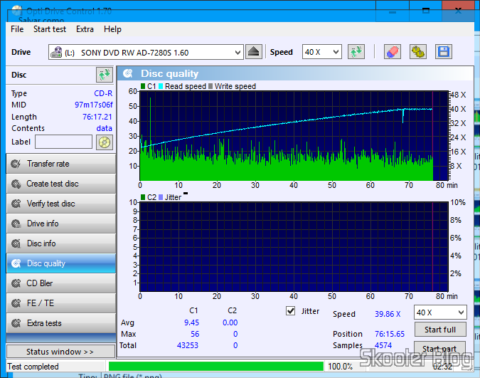Viewport: 480px width, 378px height.
Task: Click the C2 Avg value 0.00
Action: pyautogui.click(x=230, y=323)
